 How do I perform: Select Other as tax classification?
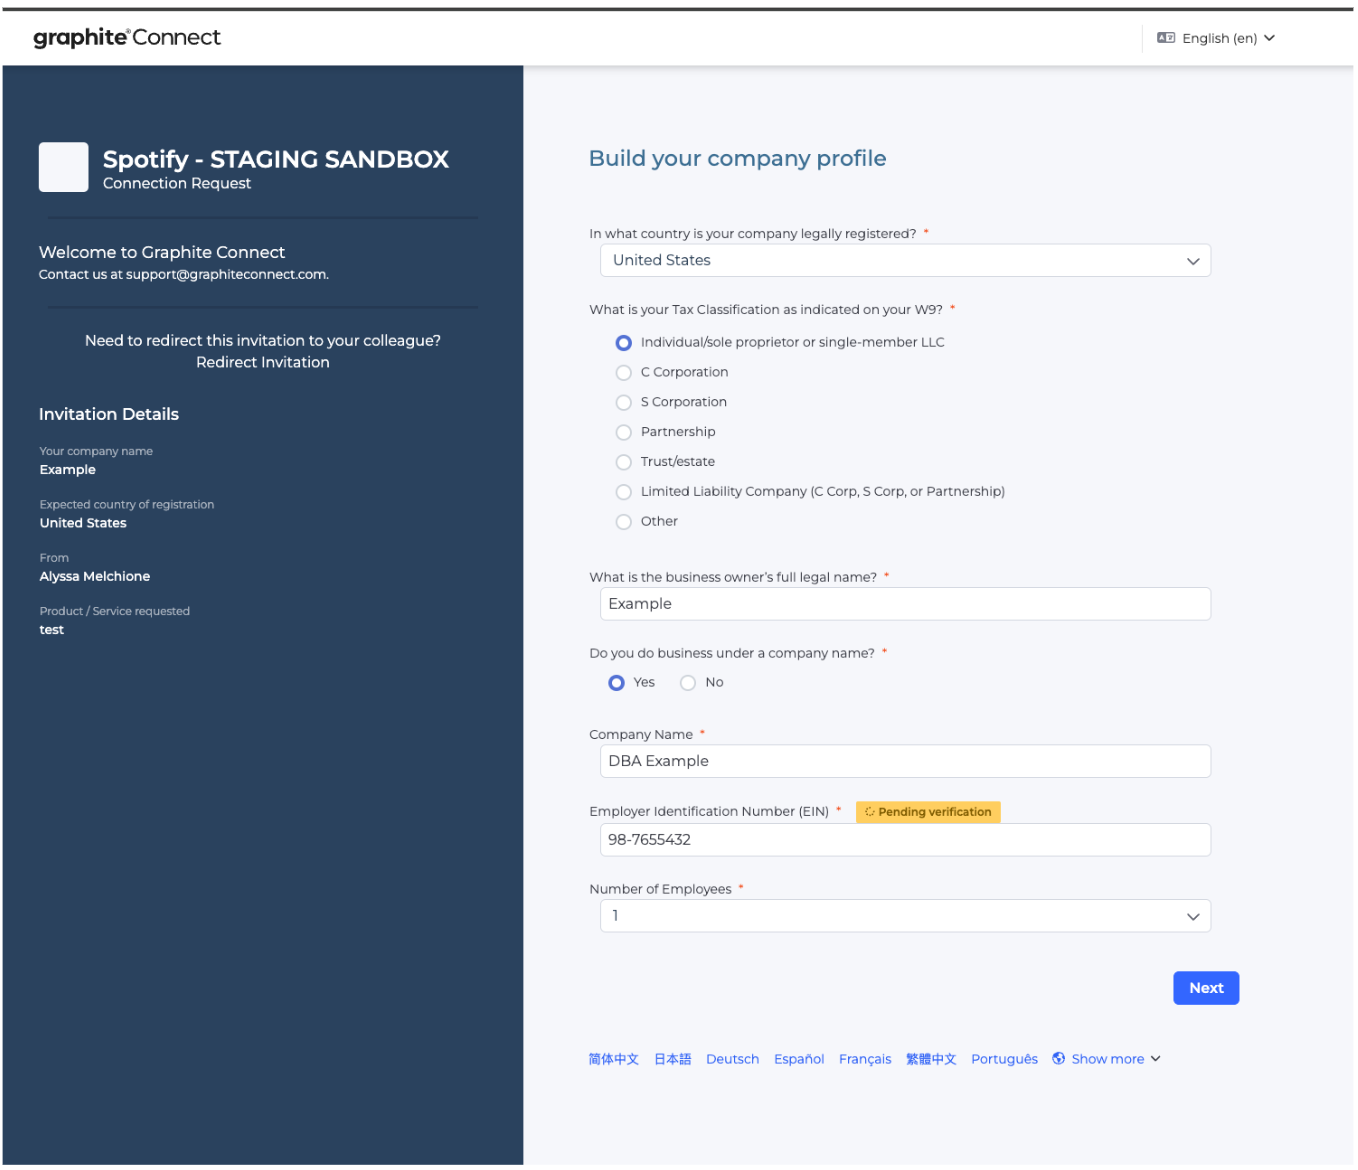coord(623,521)
